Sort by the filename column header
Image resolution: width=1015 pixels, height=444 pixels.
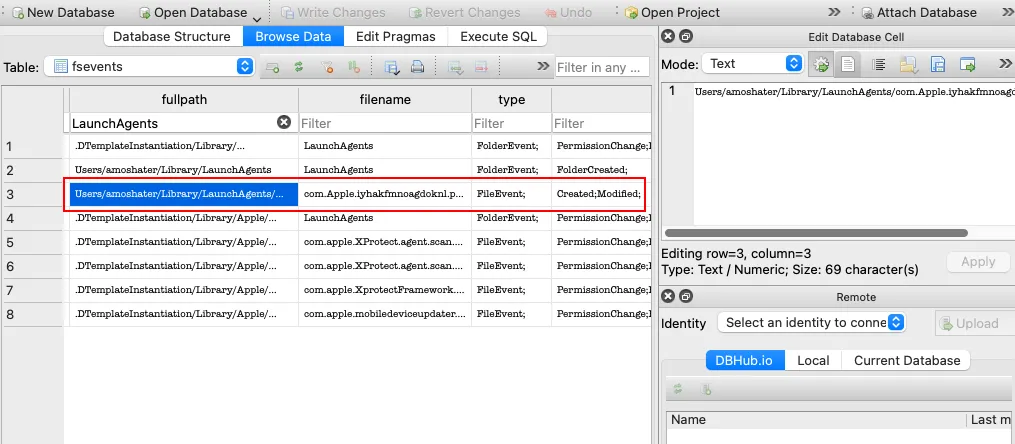(x=385, y=100)
